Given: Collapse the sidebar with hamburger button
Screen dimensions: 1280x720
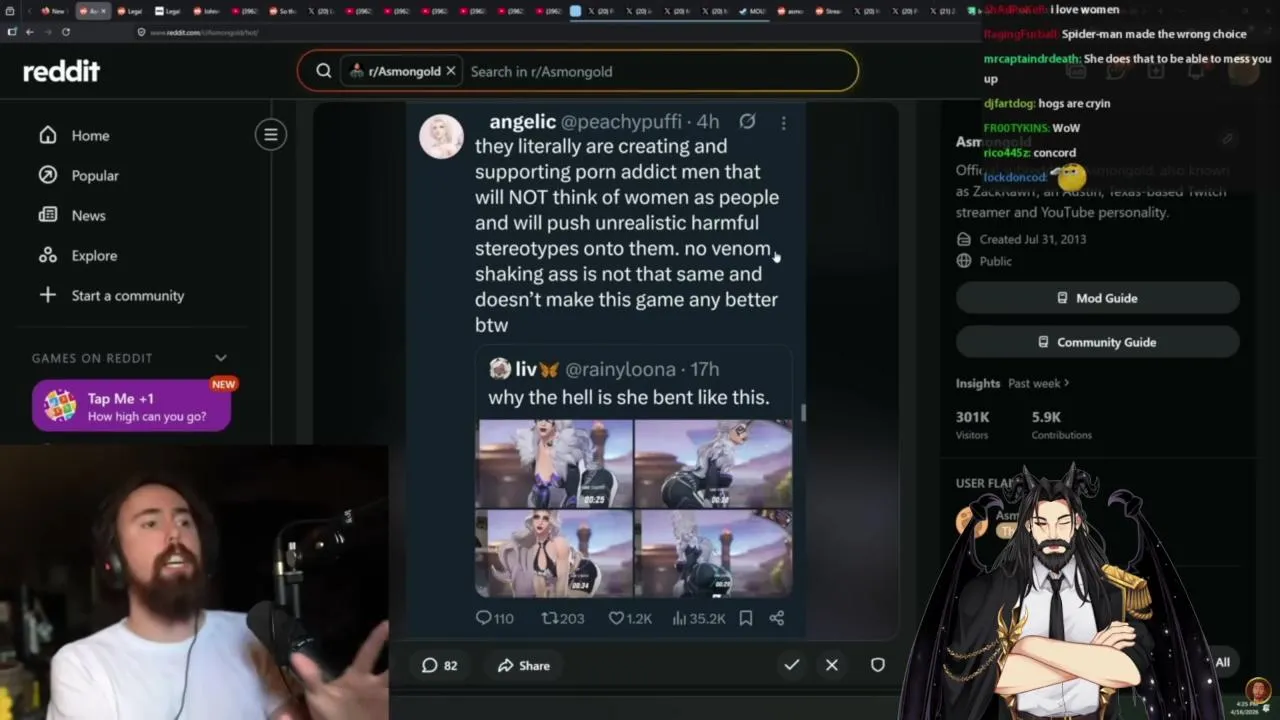Looking at the screenshot, I should pyautogui.click(x=271, y=135).
